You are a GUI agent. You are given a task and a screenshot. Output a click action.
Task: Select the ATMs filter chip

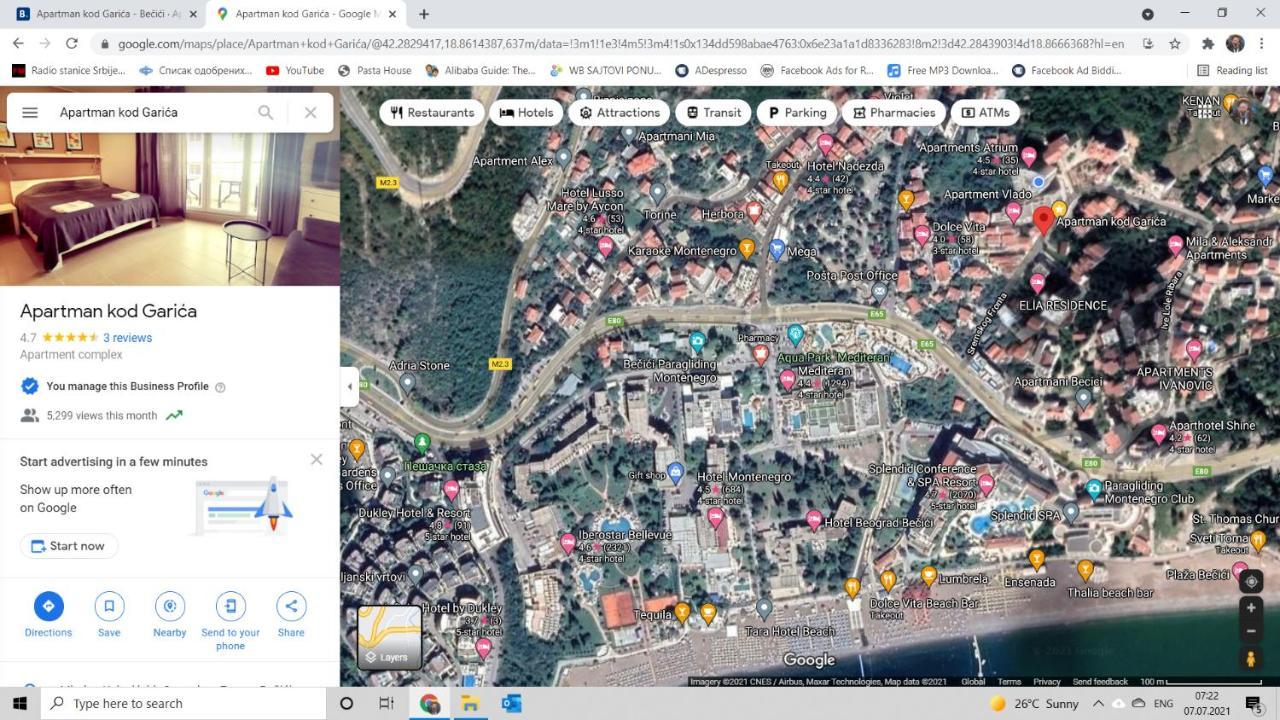[x=985, y=112]
